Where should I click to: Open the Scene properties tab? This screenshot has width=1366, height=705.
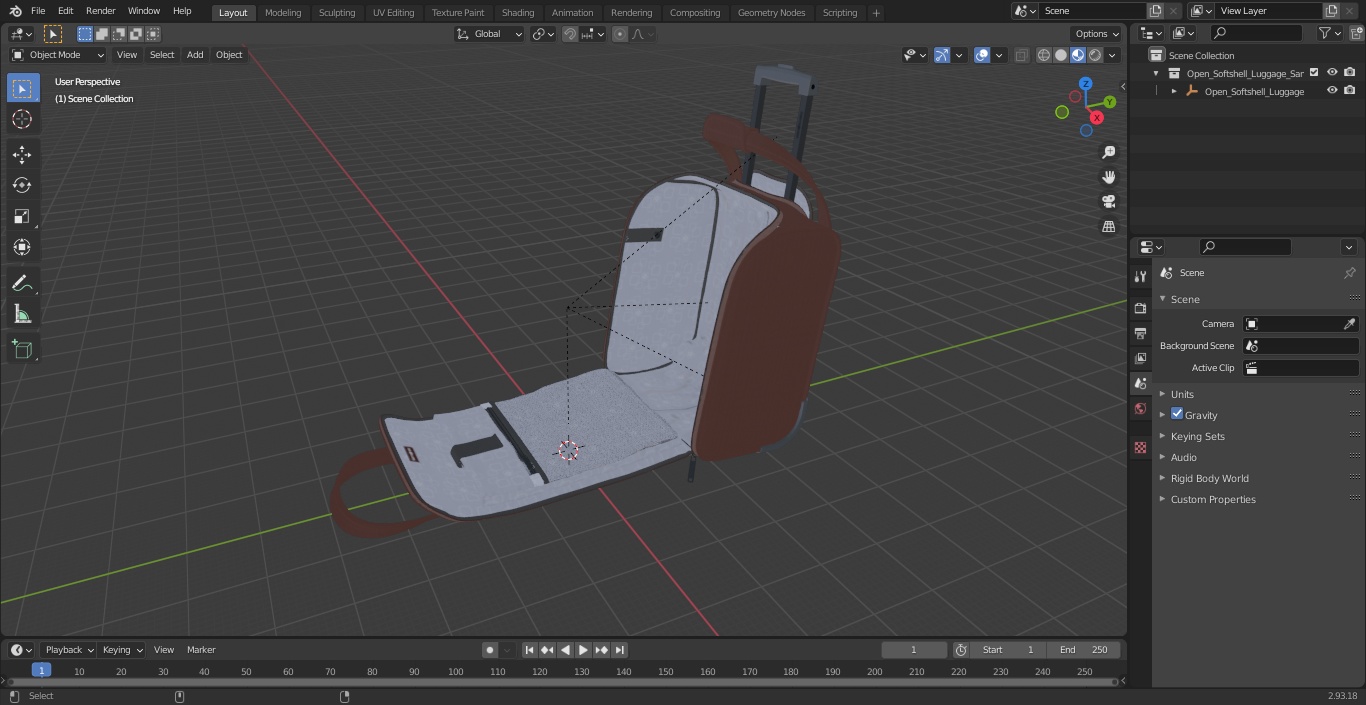click(1140, 383)
